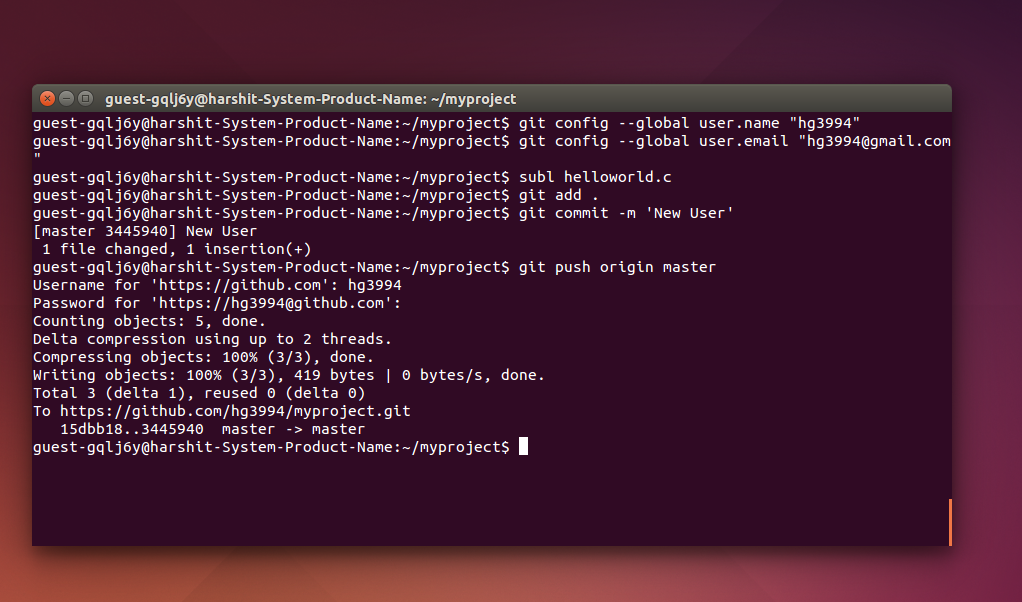Click the terminal title bar text
The image size is (1022, 602).
tap(310, 99)
